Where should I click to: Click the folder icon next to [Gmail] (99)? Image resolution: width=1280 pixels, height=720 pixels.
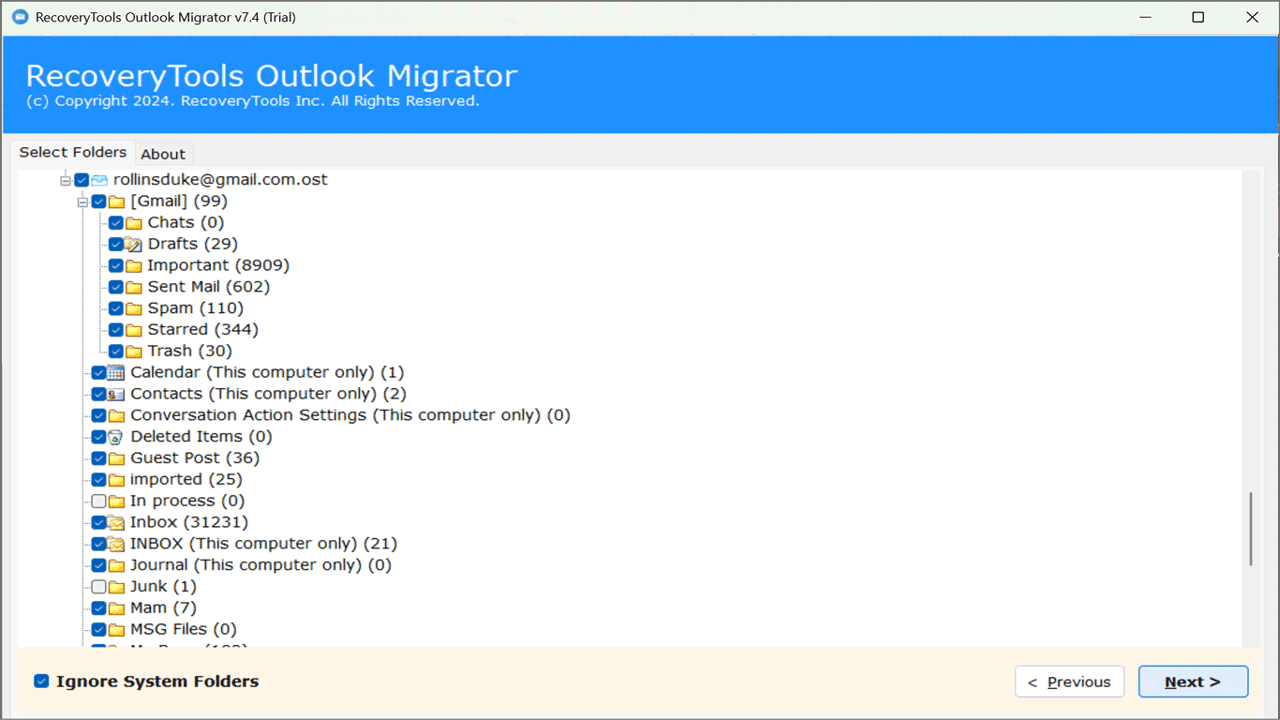tap(117, 202)
